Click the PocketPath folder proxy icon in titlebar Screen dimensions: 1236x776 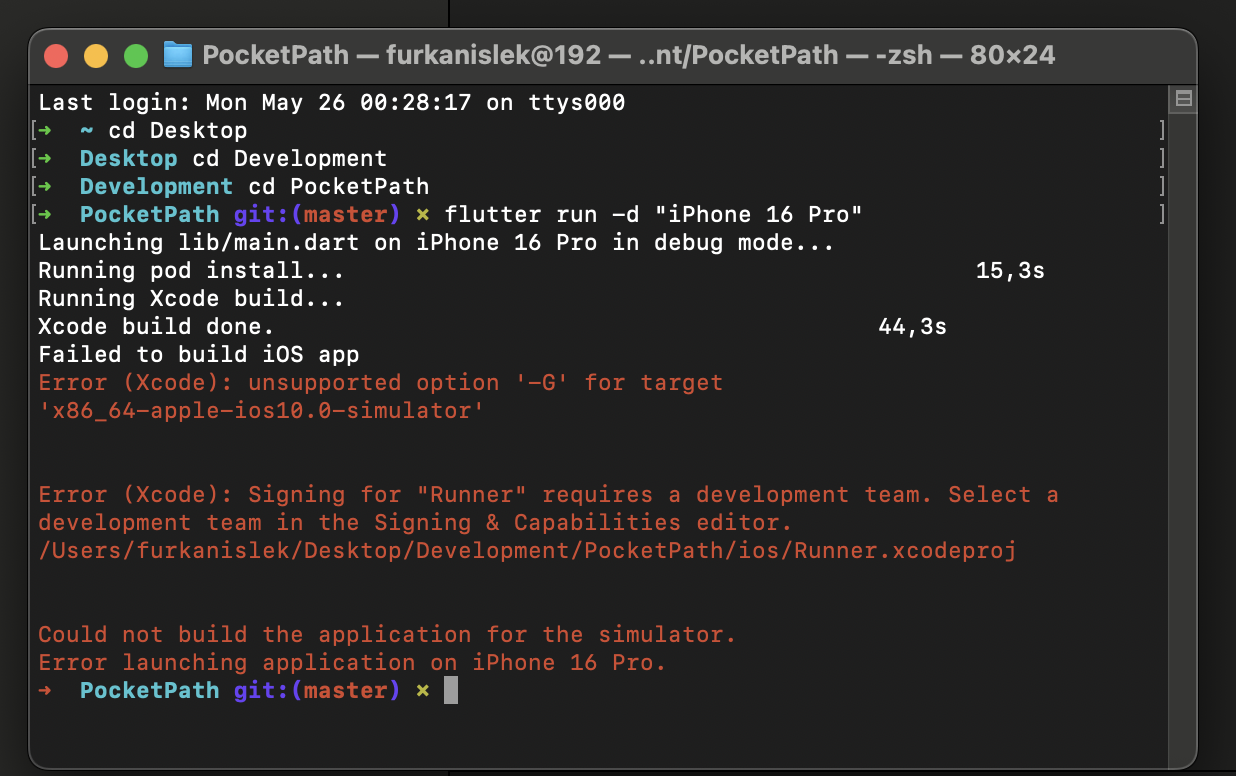click(x=176, y=55)
